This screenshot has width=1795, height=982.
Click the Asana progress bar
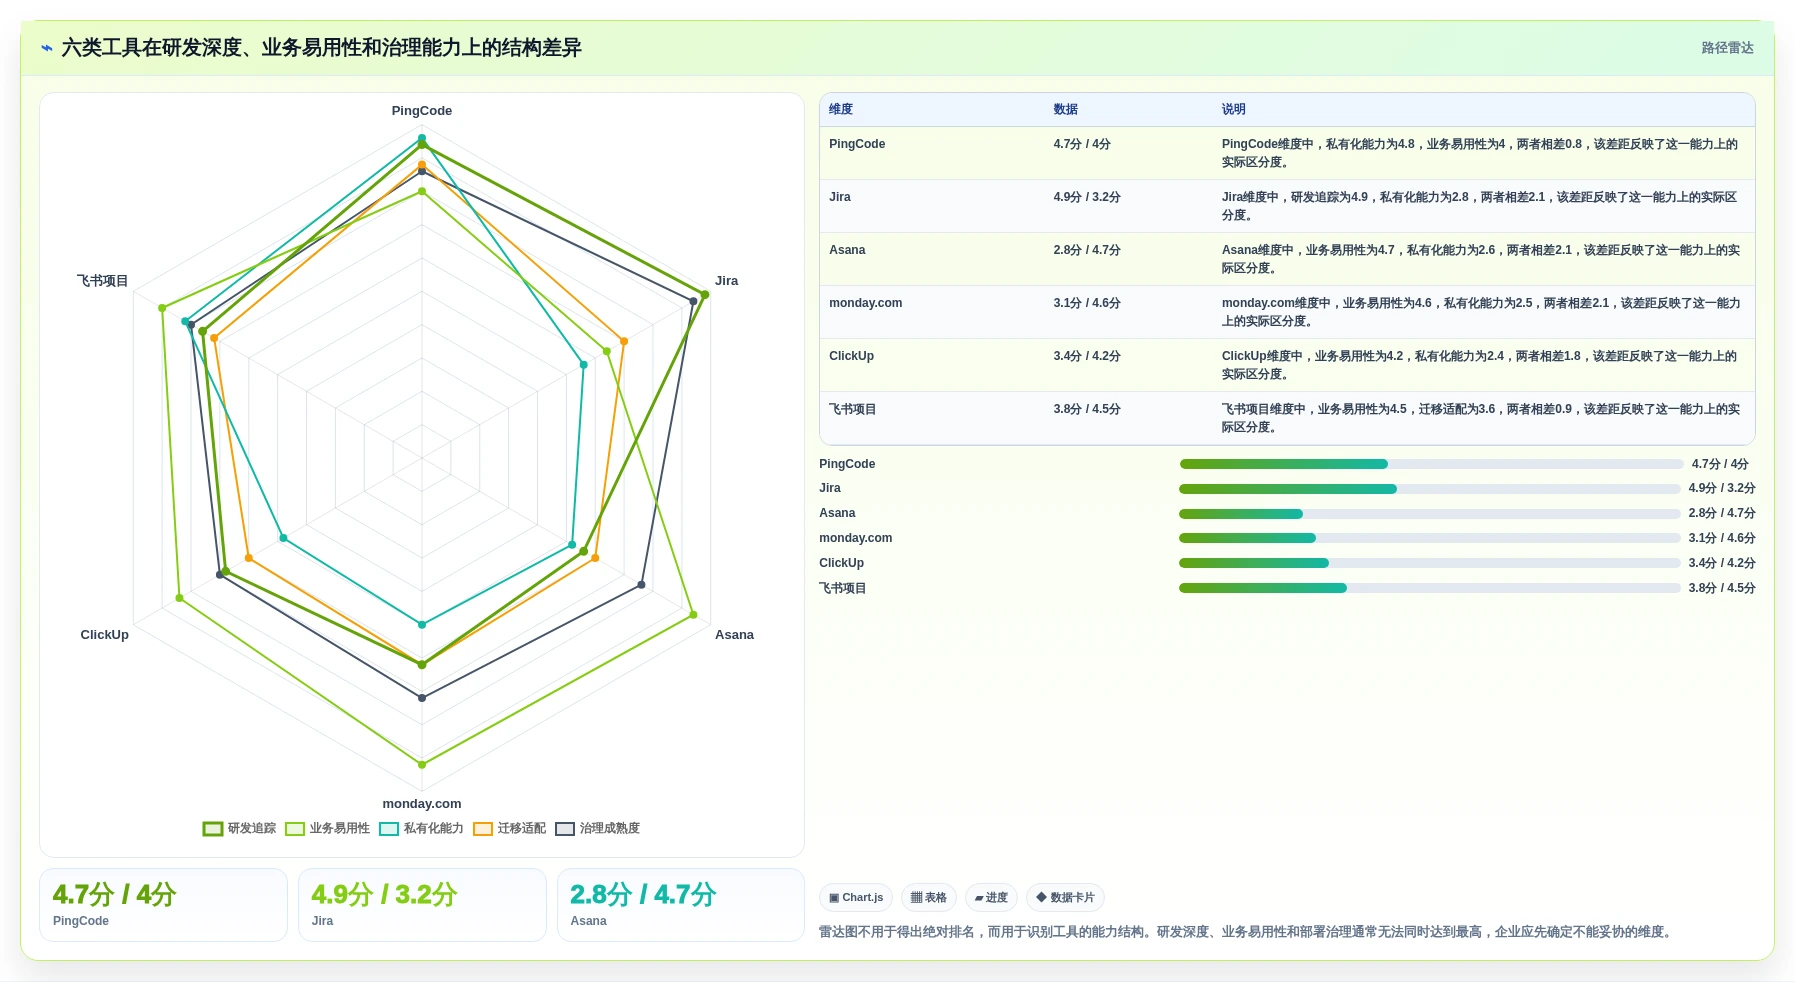point(1430,514)
